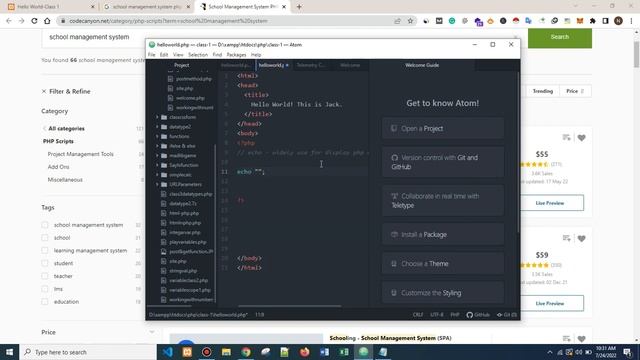
Task: Click Live Preview for the $55 product
Action: [550, 203]
